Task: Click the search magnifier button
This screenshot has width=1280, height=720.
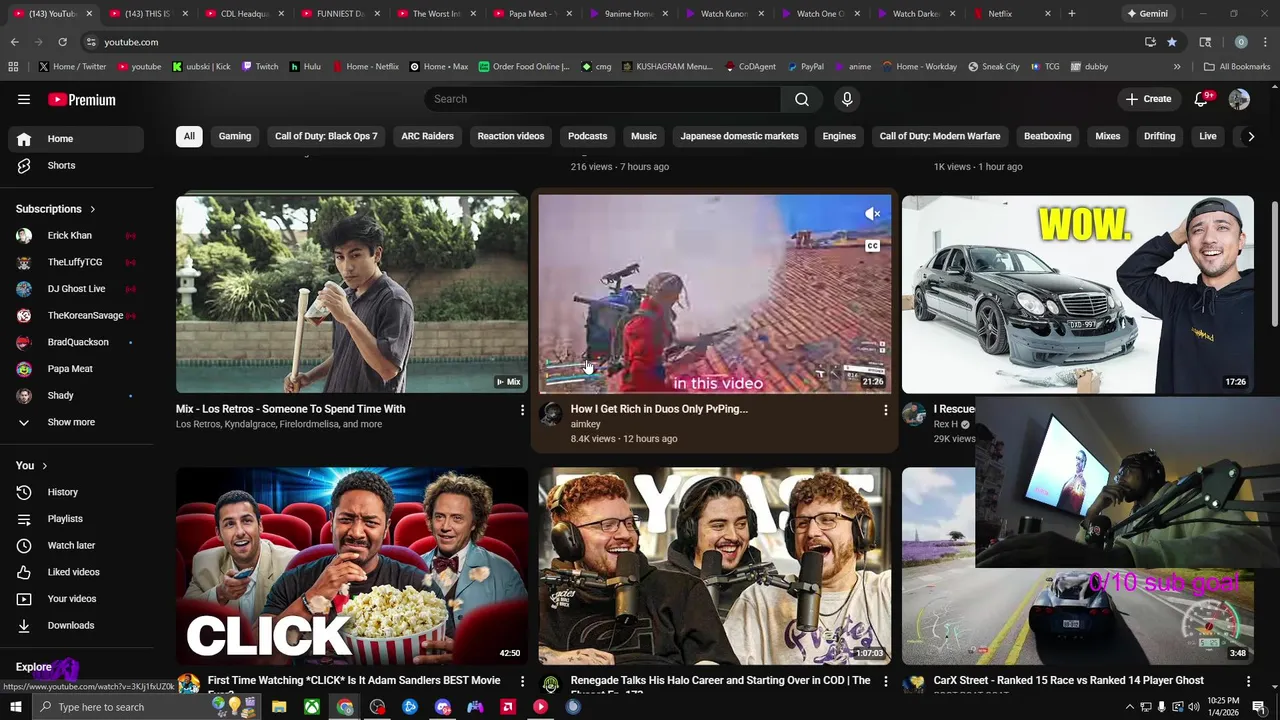Action: point(801,99)
